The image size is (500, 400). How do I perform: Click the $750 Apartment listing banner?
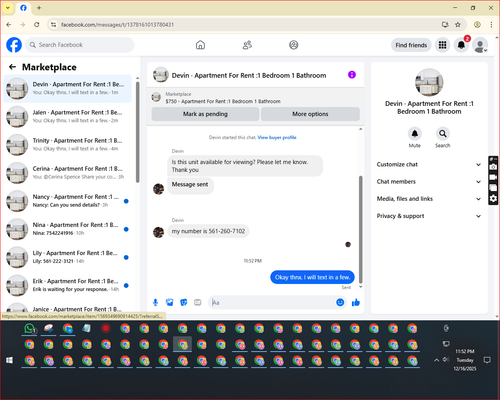click(255, 98)
